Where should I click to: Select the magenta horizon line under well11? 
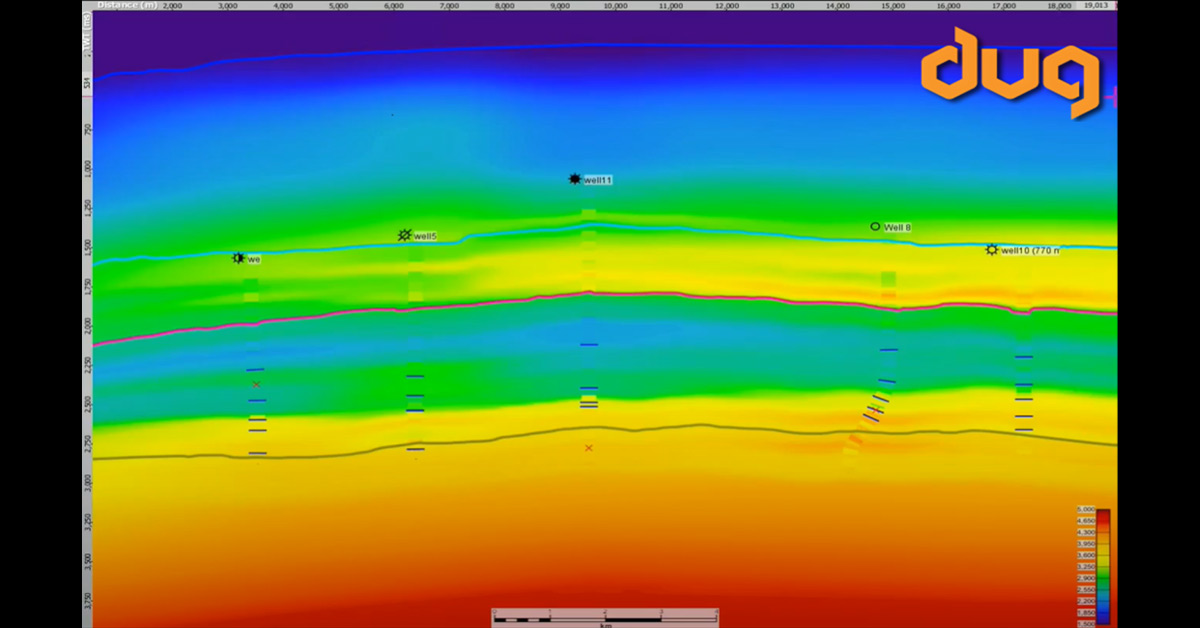[588, 293]
